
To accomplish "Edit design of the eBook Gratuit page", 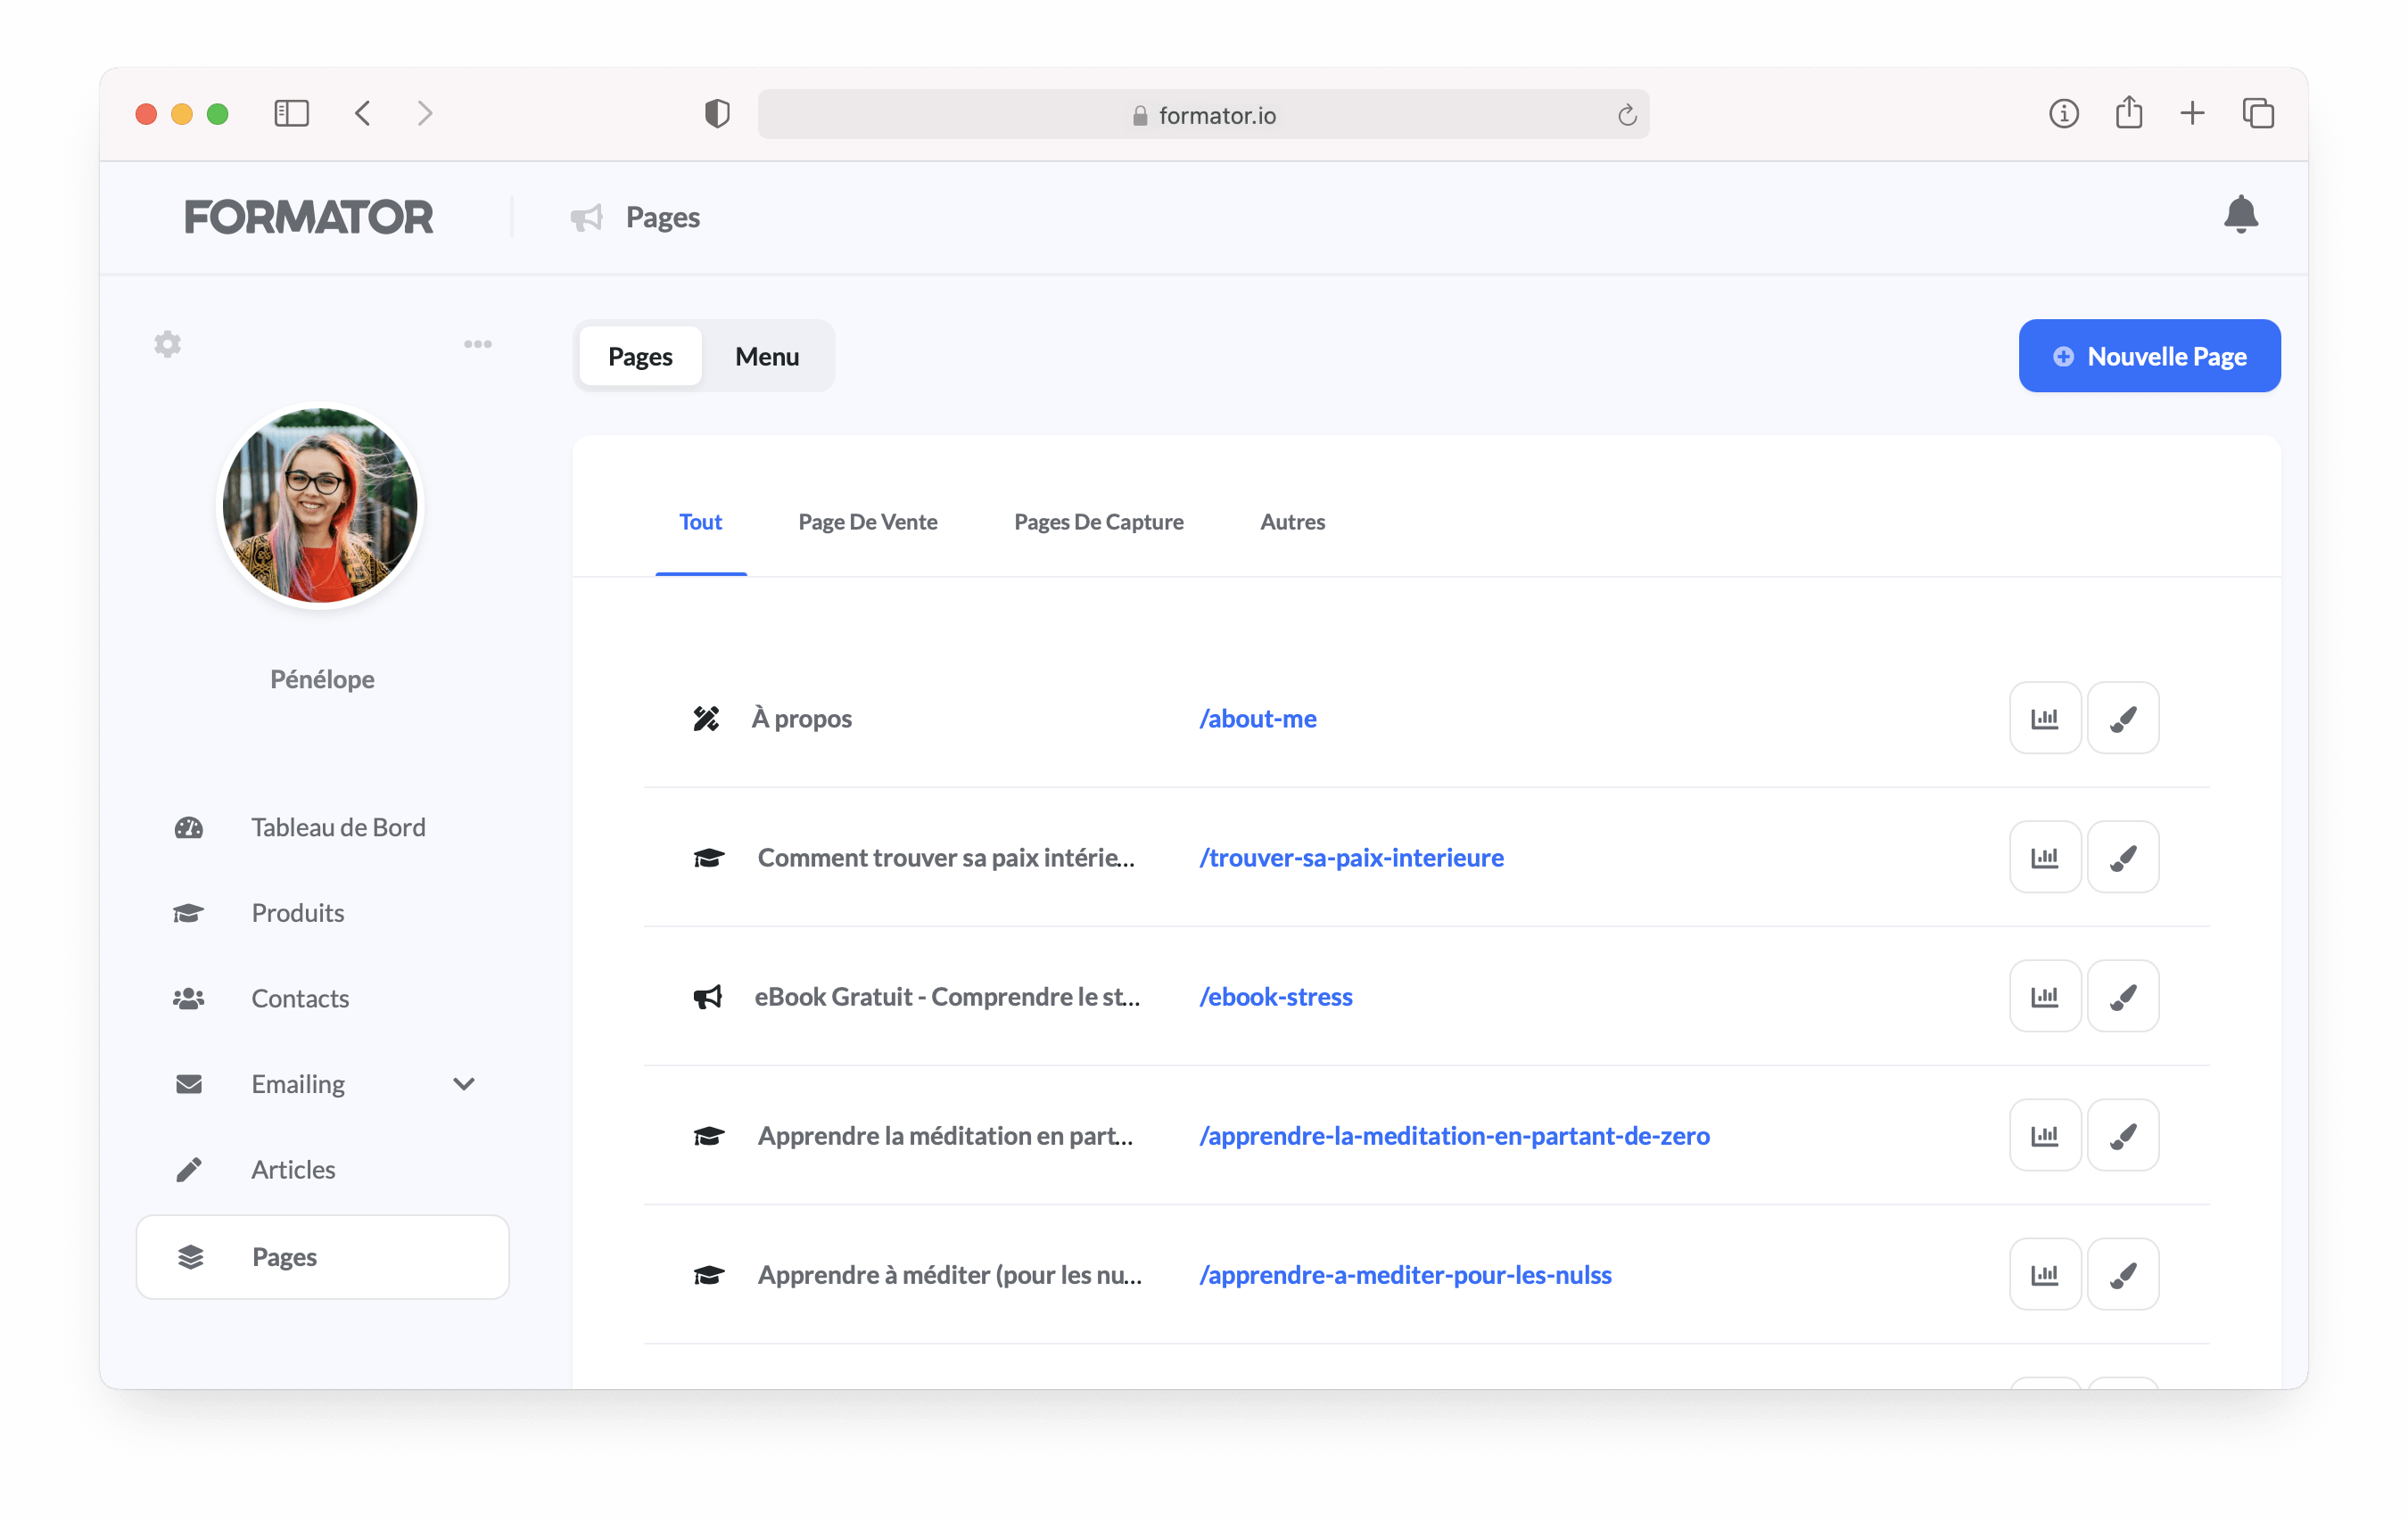I will (x=2123, y=996).
